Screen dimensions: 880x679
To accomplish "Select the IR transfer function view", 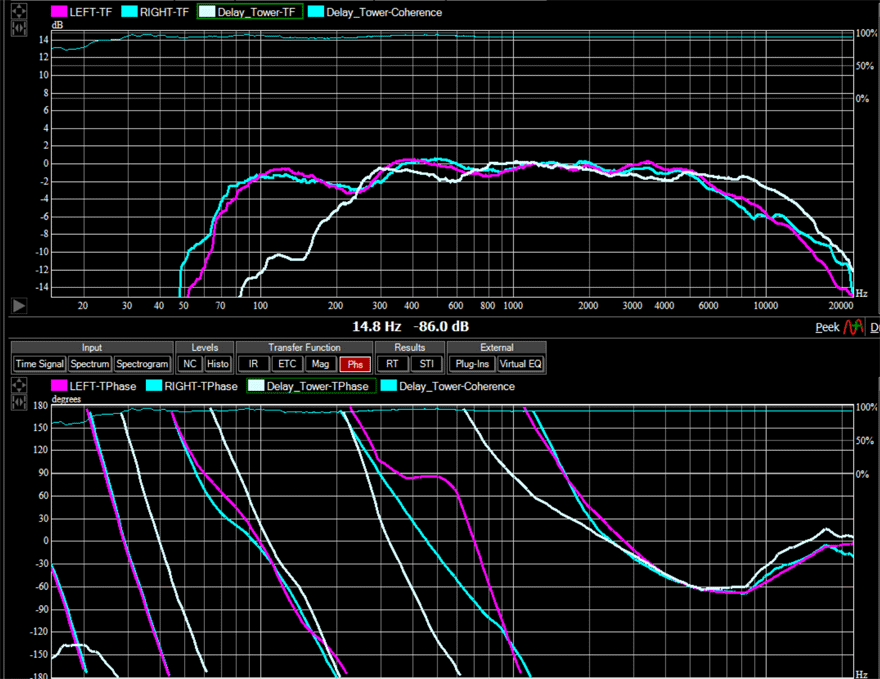I will point(253,364).
